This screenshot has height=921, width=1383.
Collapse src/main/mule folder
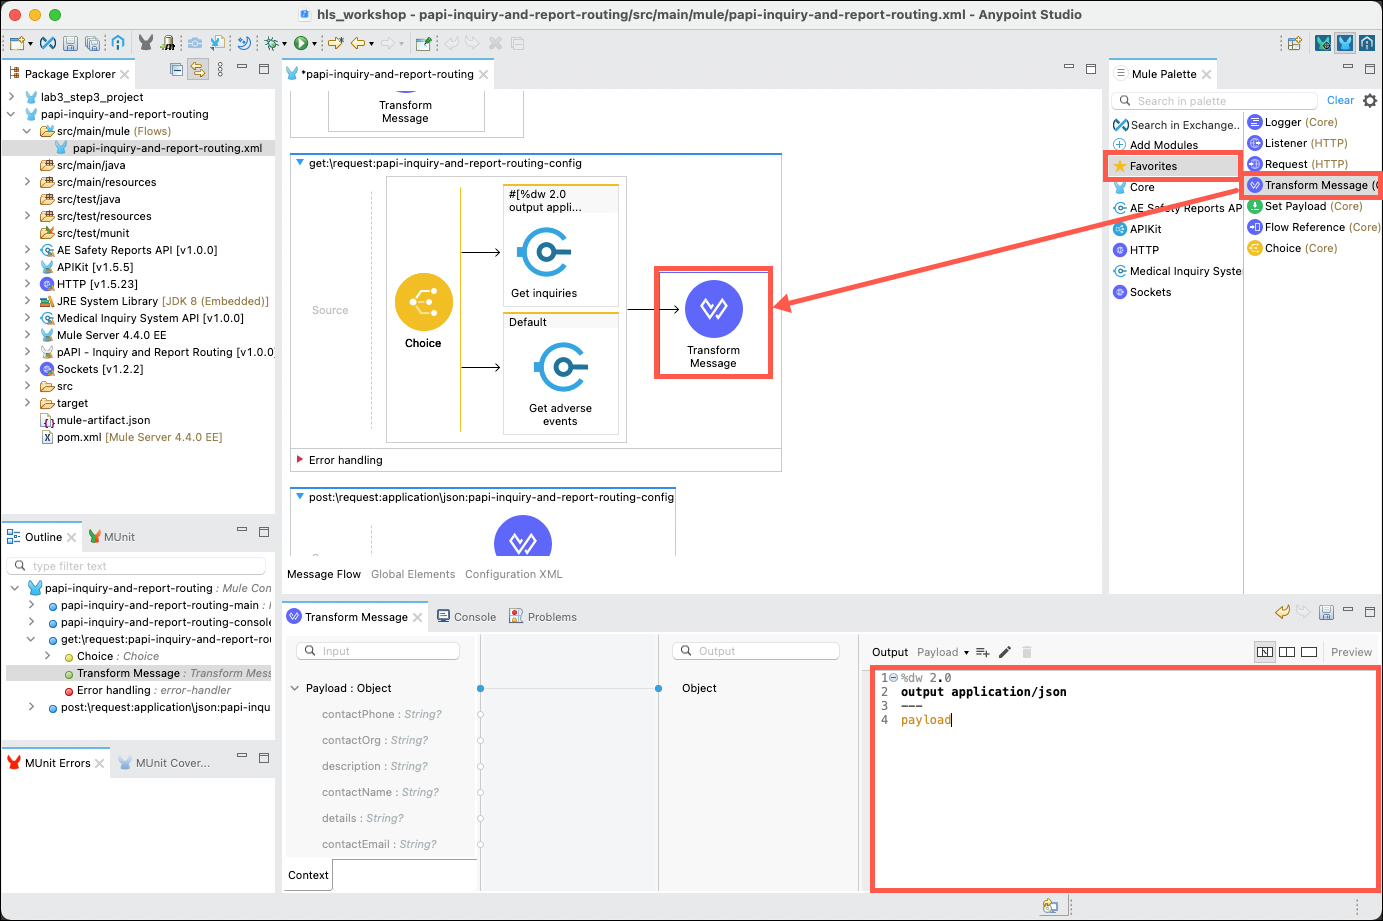(27, 131)
